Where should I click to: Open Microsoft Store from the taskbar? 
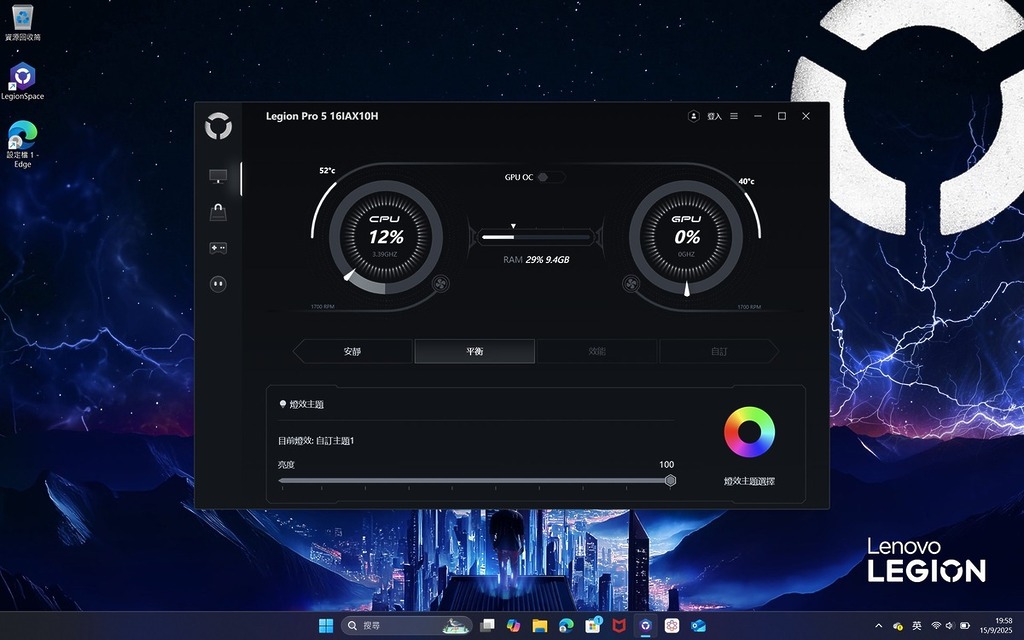tap(593, 626)
